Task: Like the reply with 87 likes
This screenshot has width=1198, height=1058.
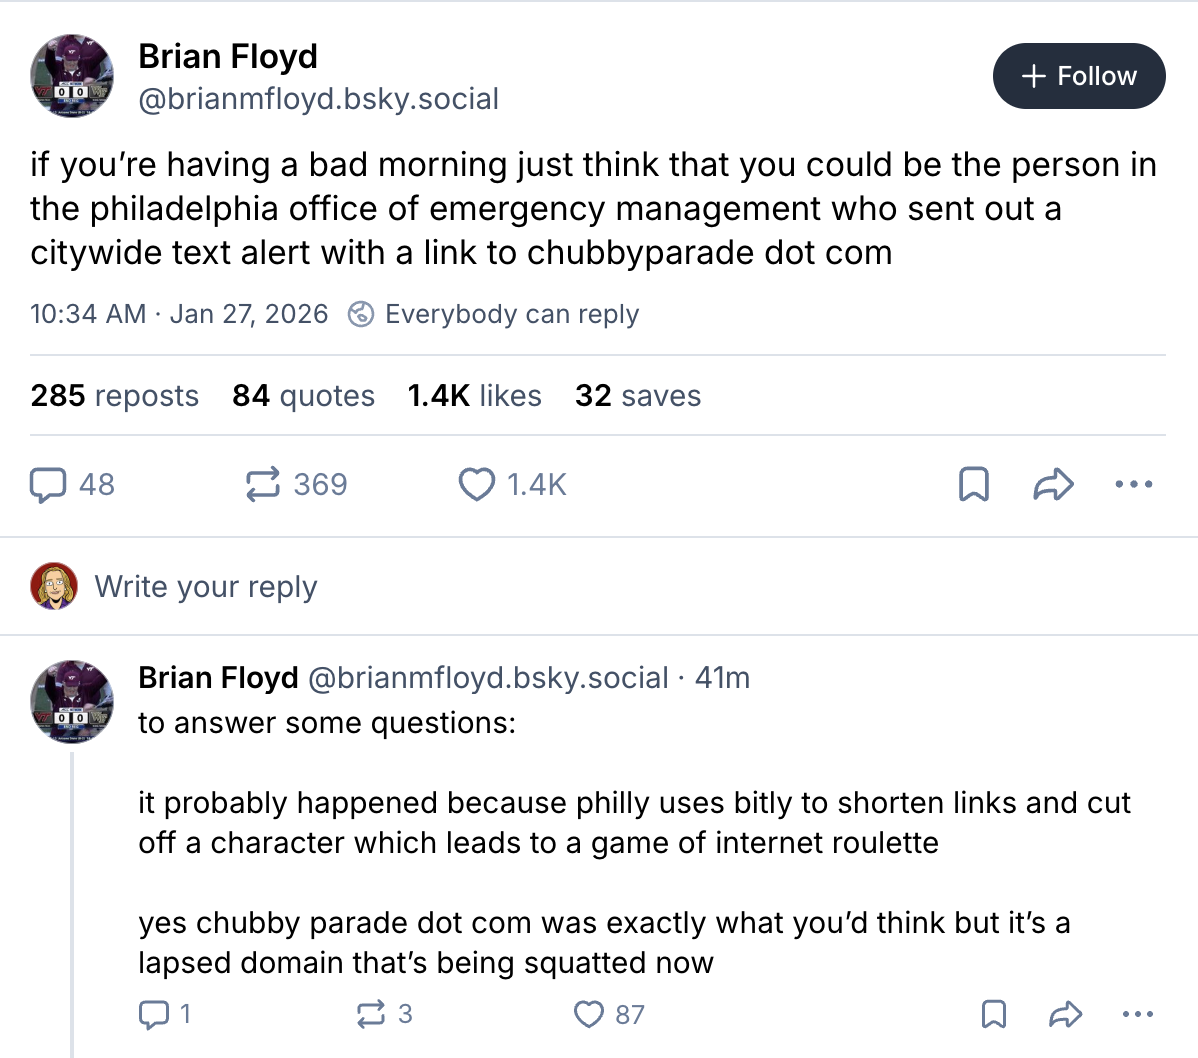Action: point(589,1015)
